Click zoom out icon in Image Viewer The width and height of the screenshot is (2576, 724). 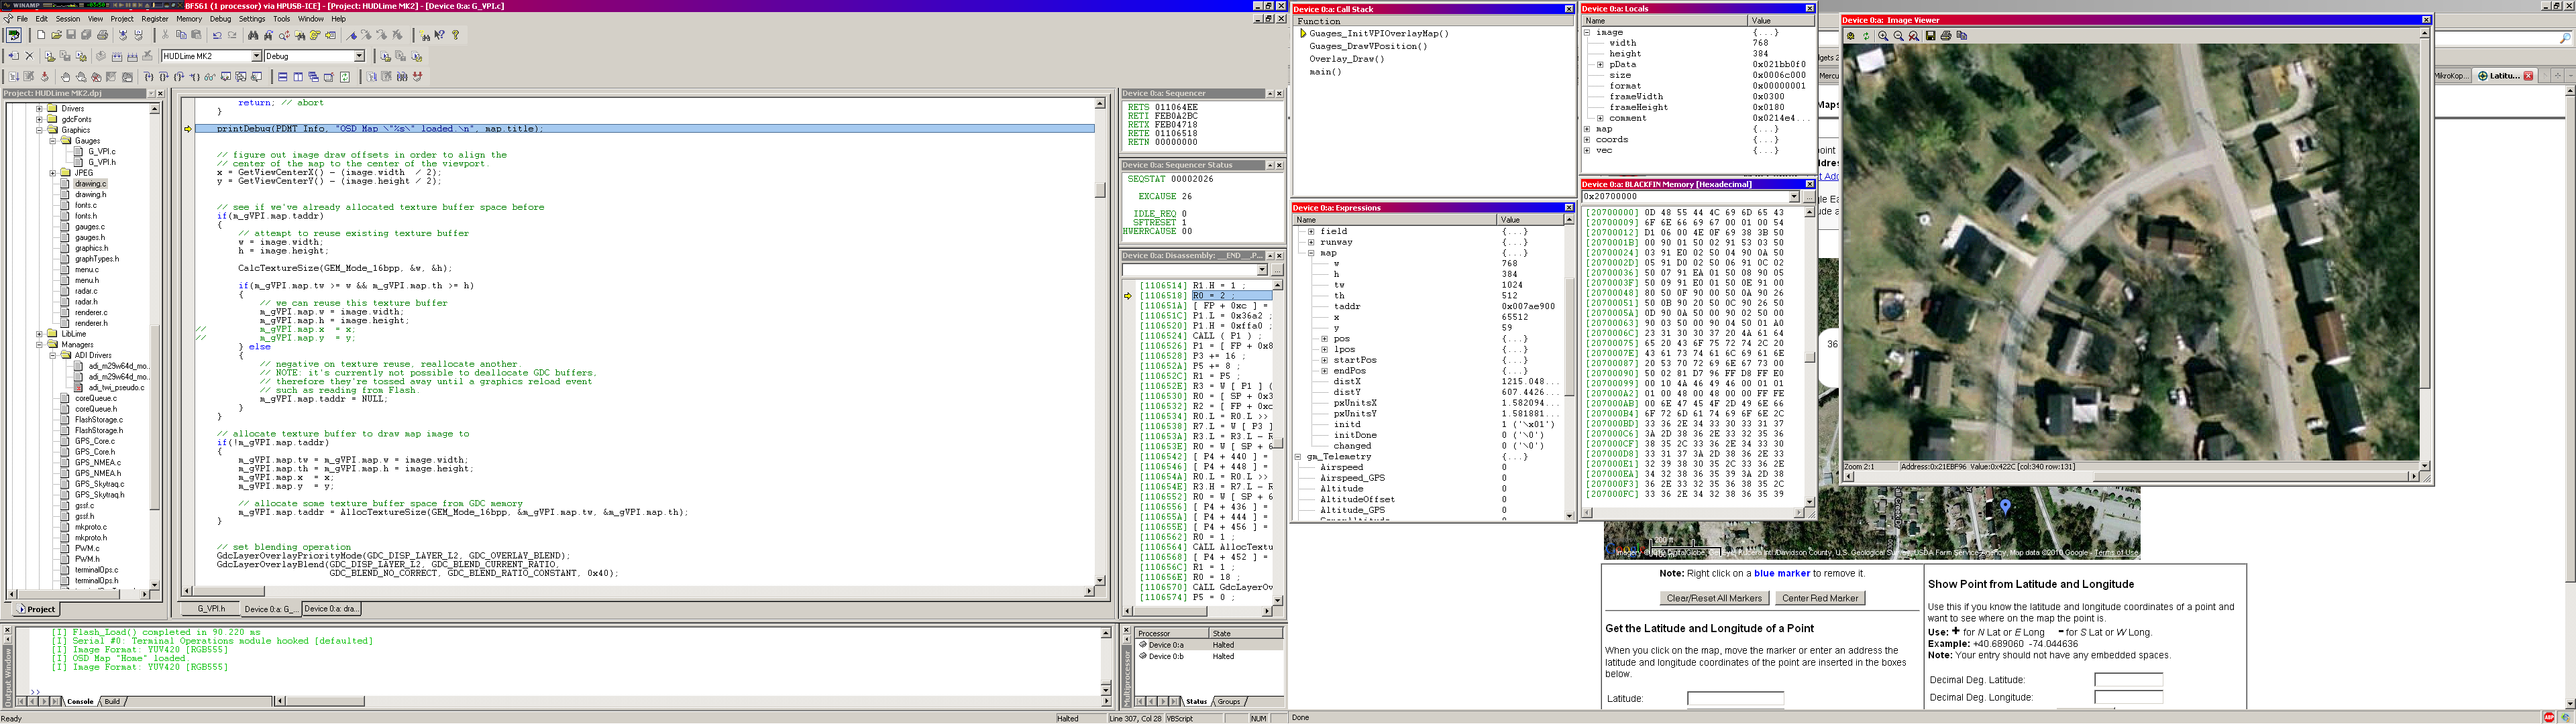point(1898,36)
